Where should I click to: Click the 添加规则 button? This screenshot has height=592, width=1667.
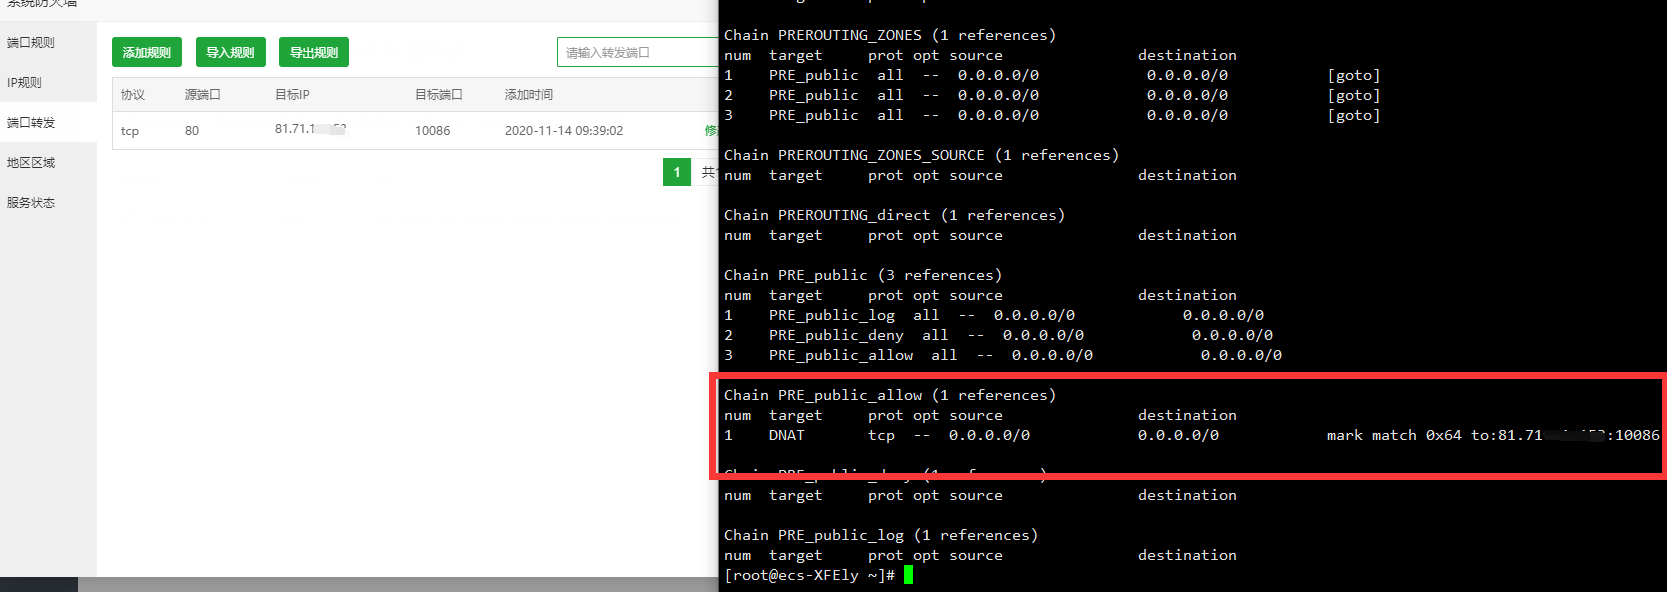click(x=147, y=52)
